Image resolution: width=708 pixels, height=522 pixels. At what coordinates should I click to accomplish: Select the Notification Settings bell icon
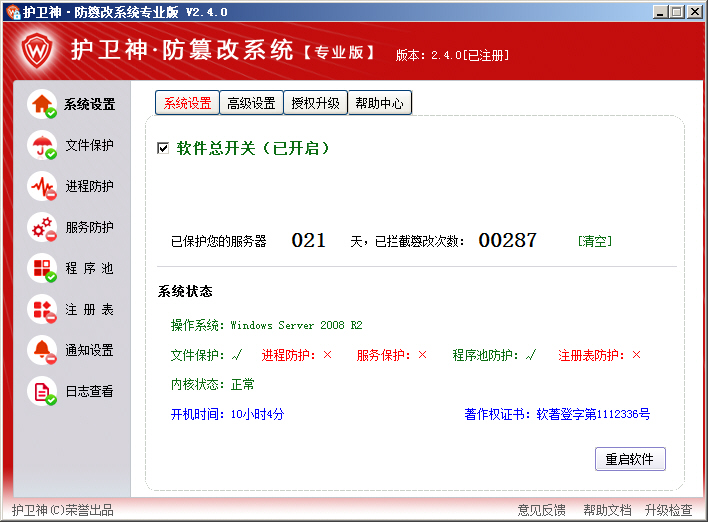click(42, 351)
